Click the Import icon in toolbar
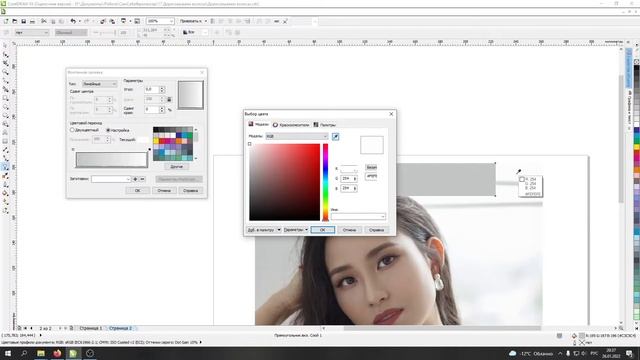 click(x=103, y=21)
